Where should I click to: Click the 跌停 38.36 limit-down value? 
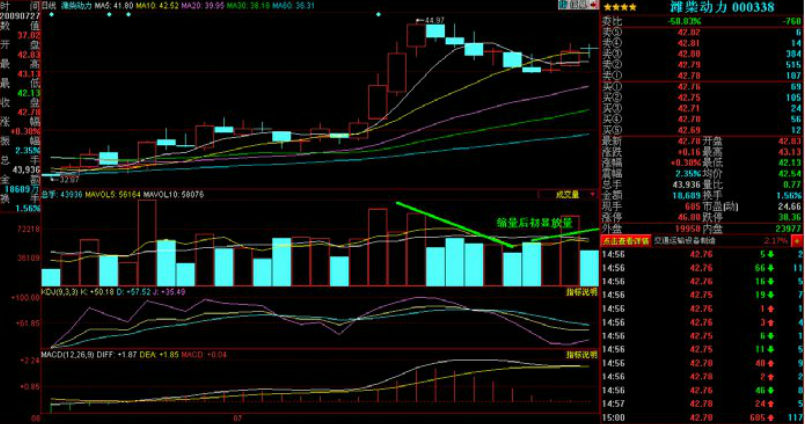coord(790,217)
